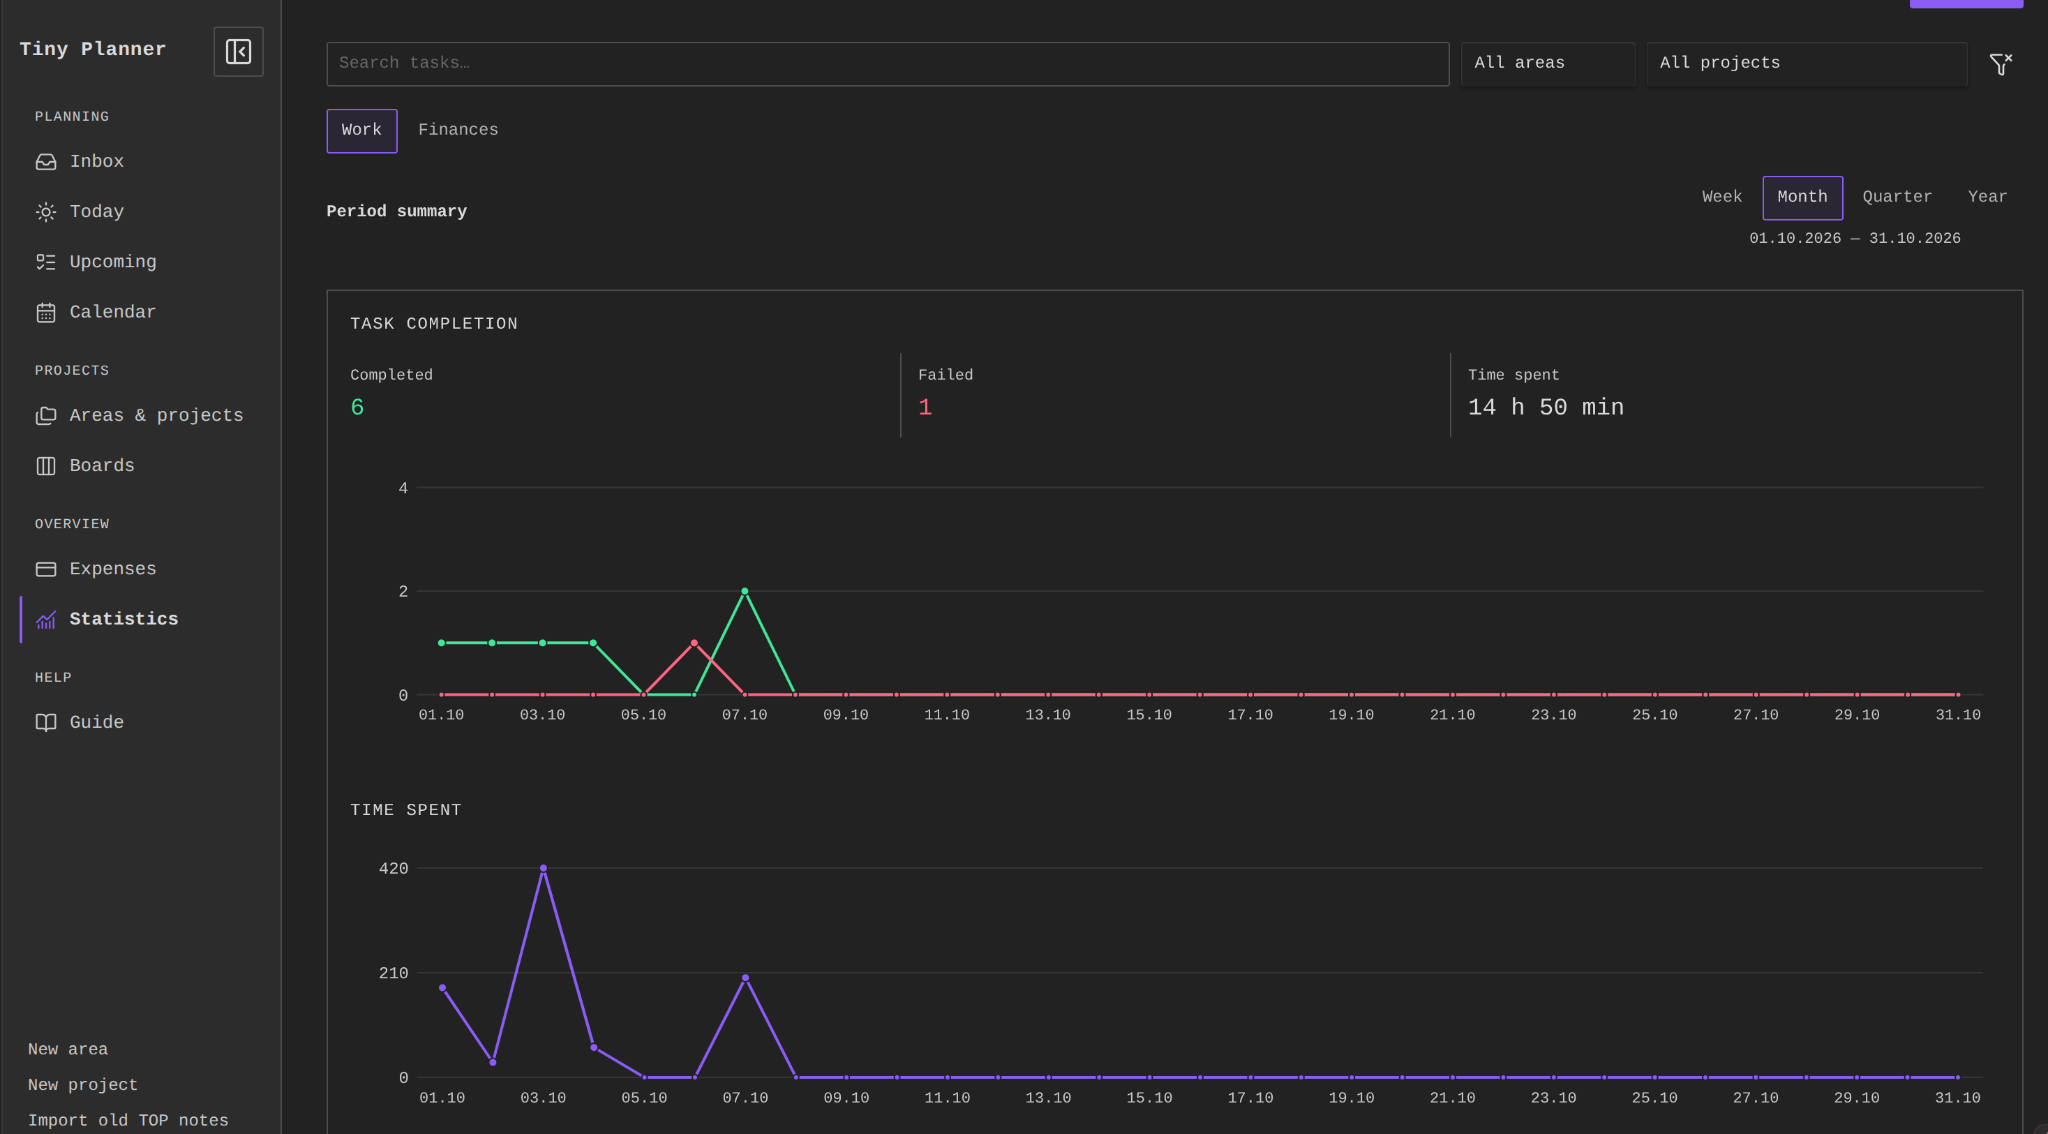The width and height of the screenshot is (2048, 1134).
Task: Click the Boards columns icon
Action: tap(46, 466)
